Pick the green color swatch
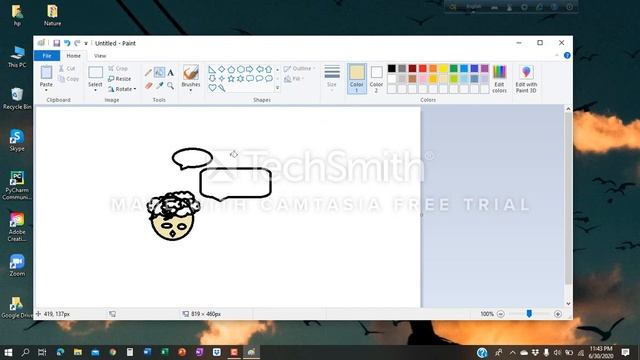This screenshot has height=360, width=640. pos(453,69)
